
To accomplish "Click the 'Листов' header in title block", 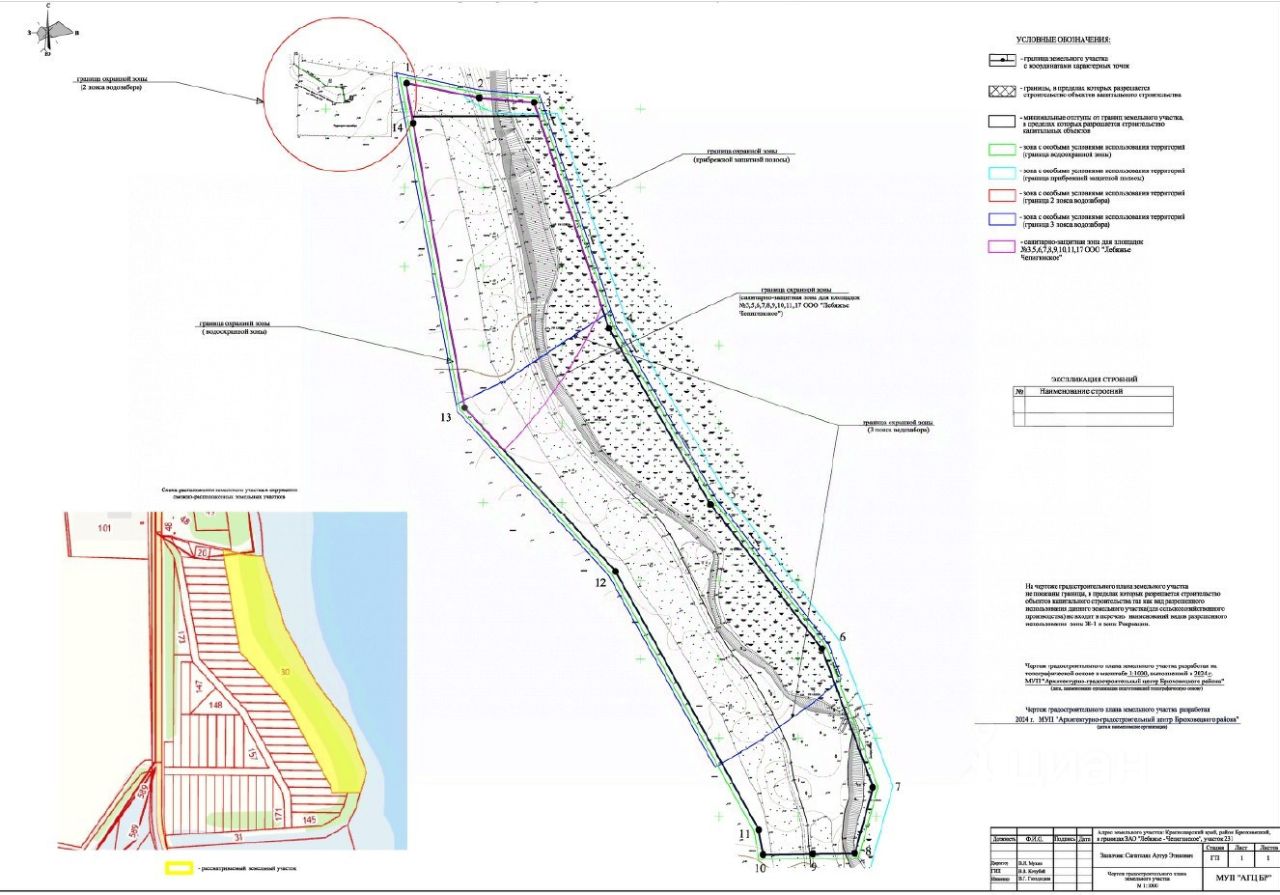I will pyautogui.click(x=1268, y=847).
